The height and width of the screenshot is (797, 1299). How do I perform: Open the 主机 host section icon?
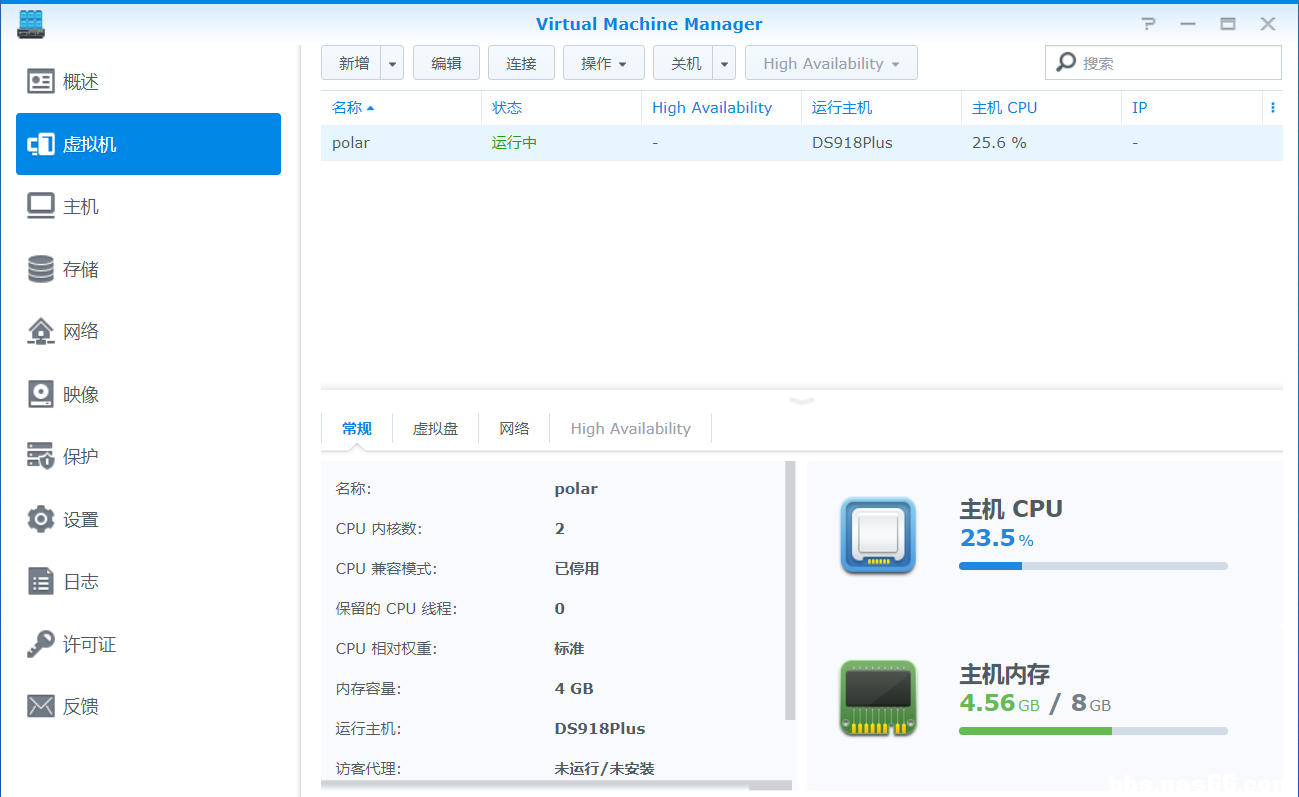41,207
